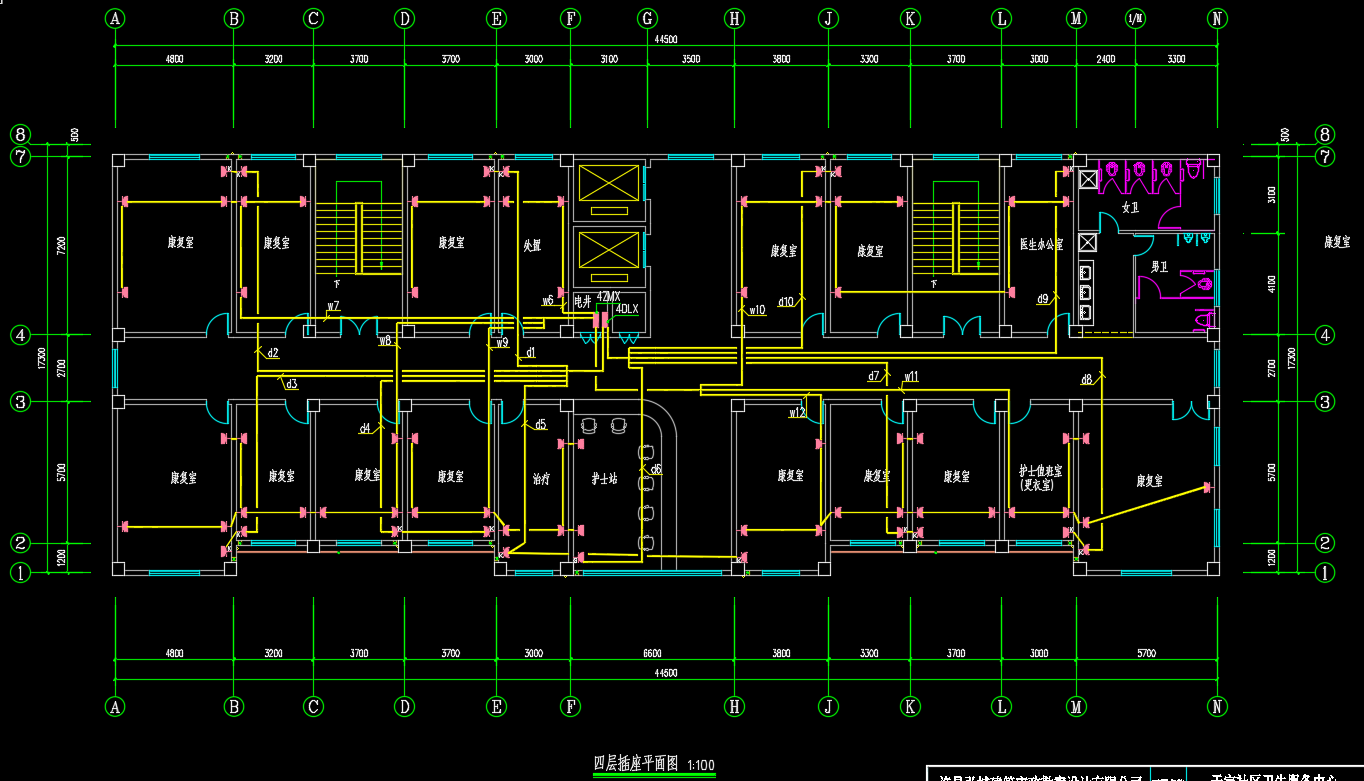
Task: Select the 医生办公室 room label
Action: pyautogui.click(x=1041, y=244)
